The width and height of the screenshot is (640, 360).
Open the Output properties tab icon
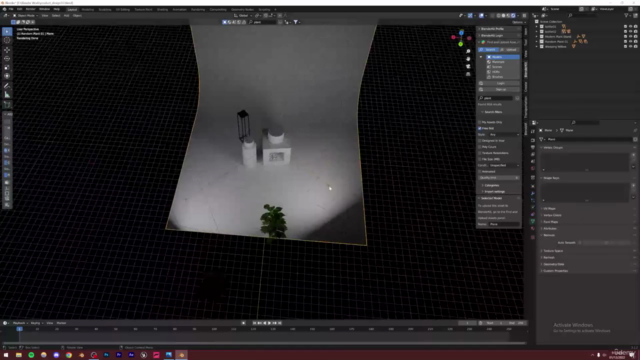point(533,147)
